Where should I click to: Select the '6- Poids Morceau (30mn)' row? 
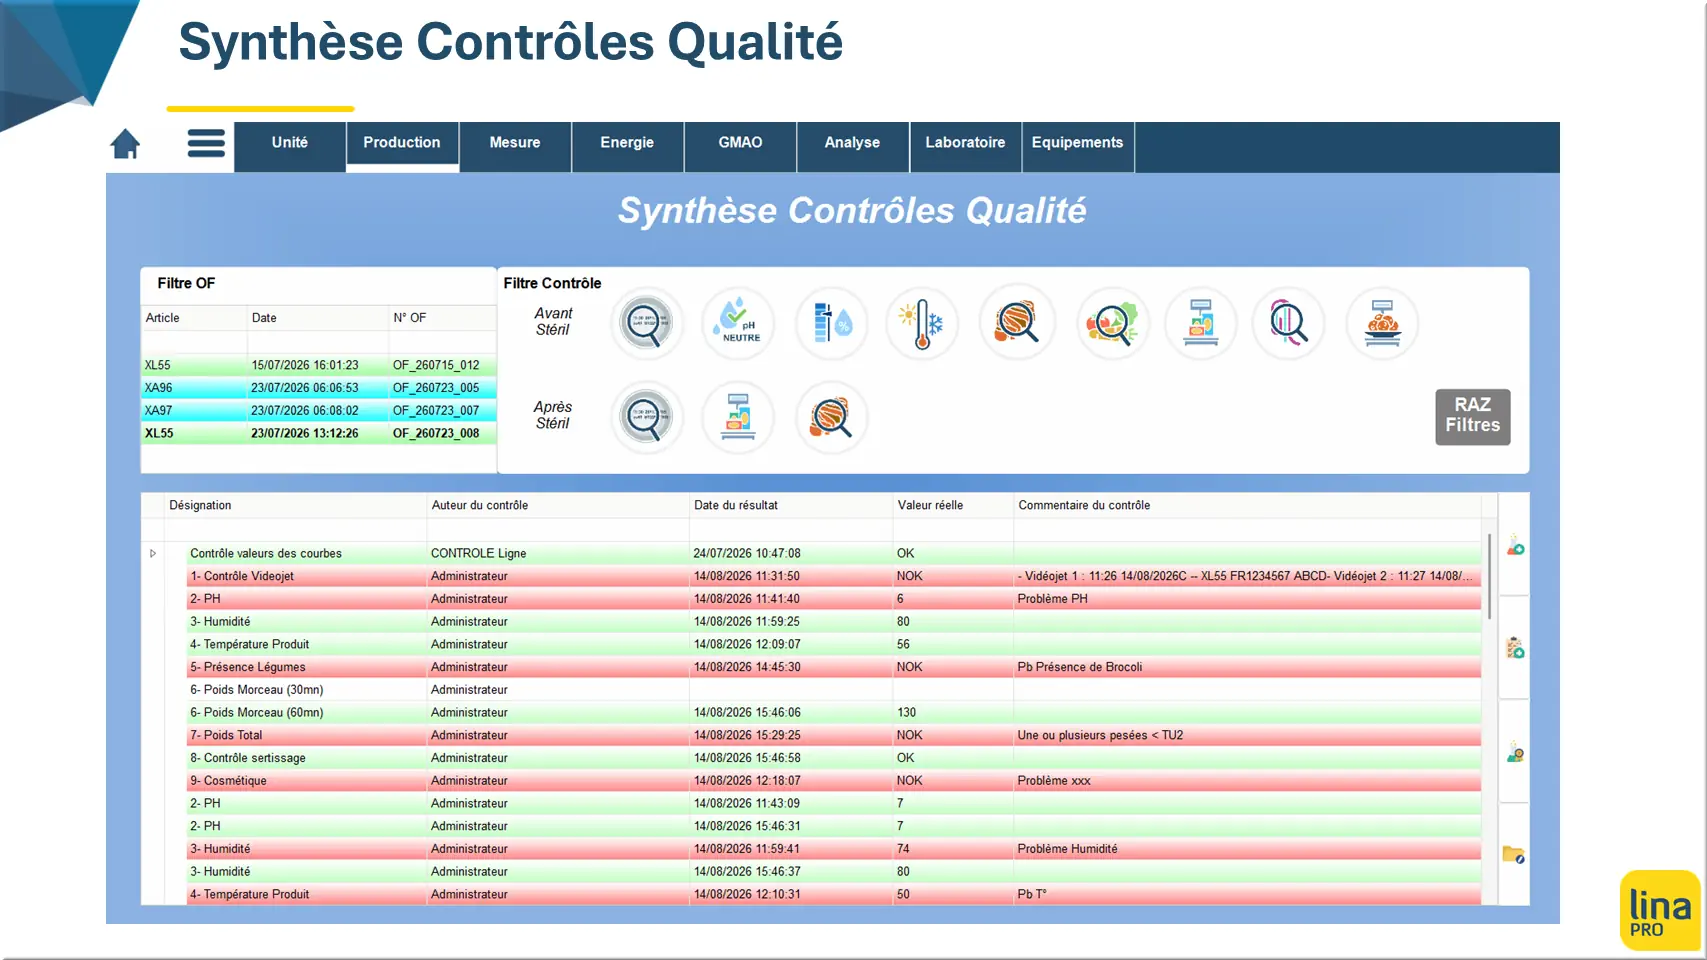coord(833,690)
